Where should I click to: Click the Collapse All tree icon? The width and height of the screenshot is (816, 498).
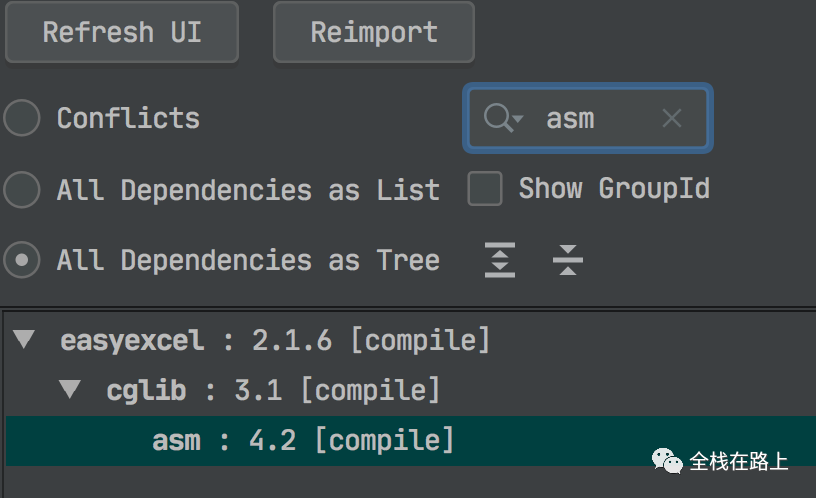(x=568, y=260)
